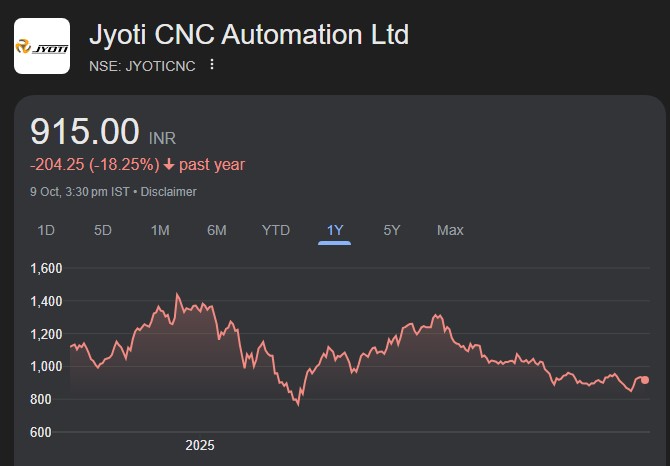
Task: Select the 5D chart range
Action: point(103,230)
